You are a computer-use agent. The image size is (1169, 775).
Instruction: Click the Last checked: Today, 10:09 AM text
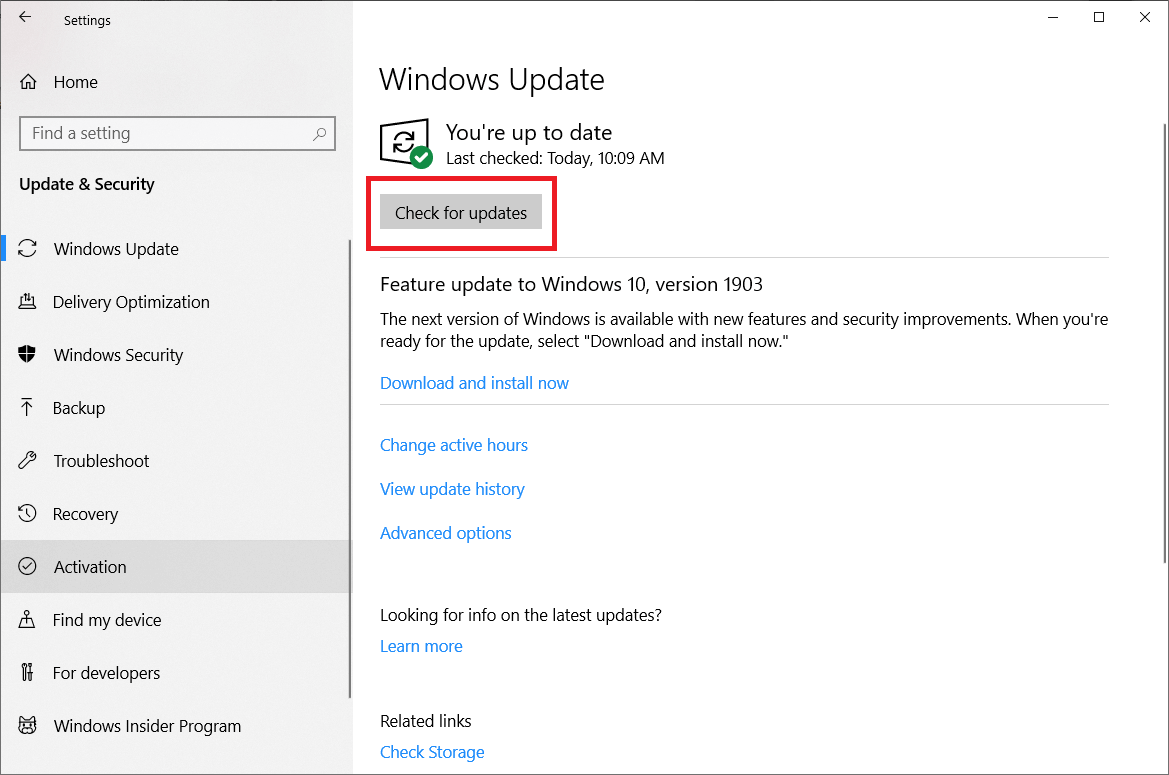555,158
